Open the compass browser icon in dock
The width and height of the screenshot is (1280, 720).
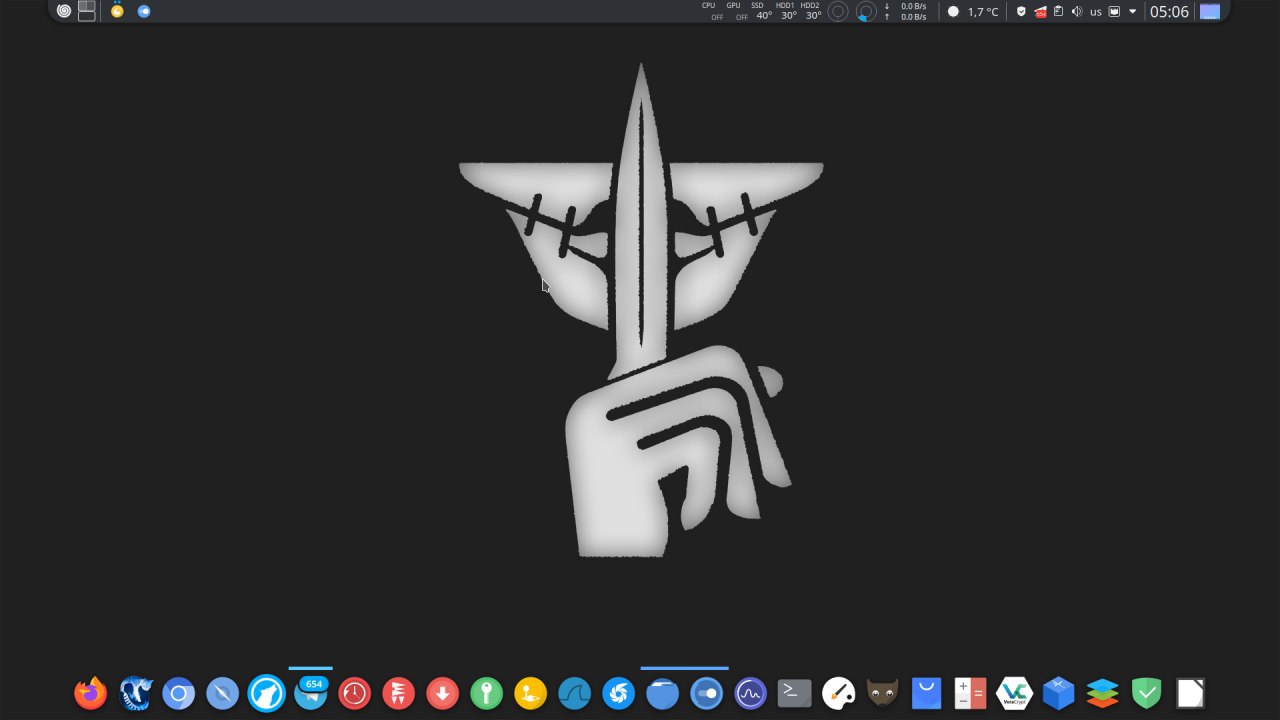[223, 693]
